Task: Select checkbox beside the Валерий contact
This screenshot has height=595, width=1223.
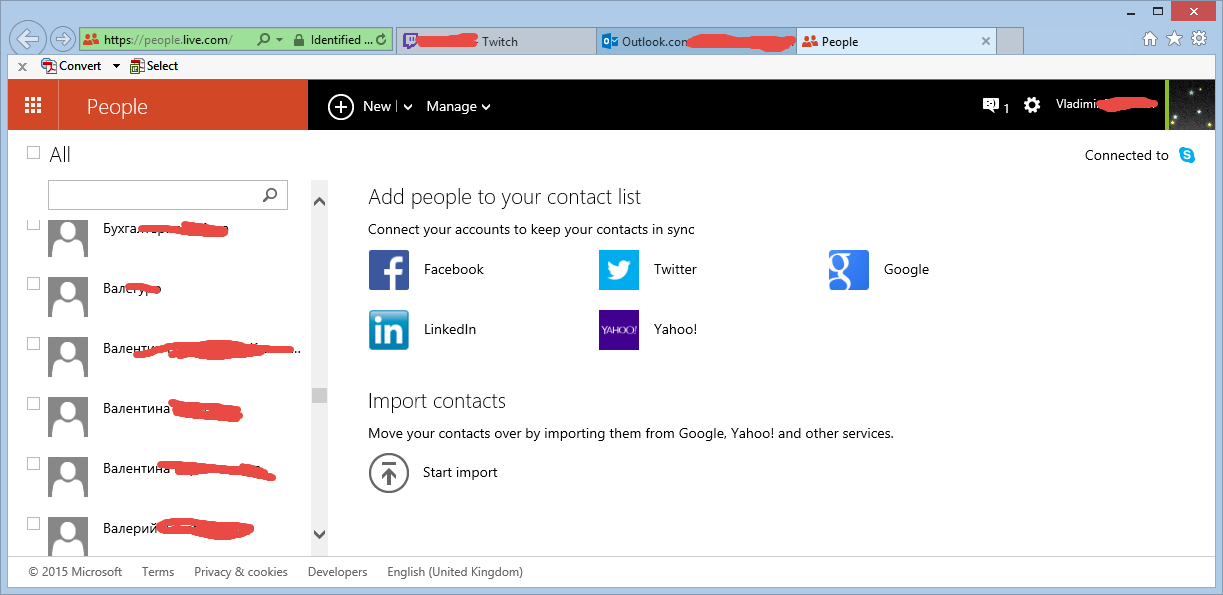Action: (34, 523)
